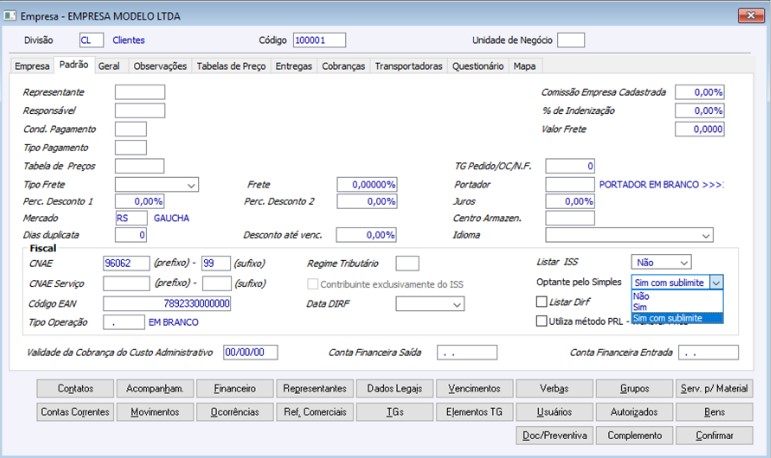Focus the Mercado field containing RS
Screen dimensions: 771x458
click(131, 218)
